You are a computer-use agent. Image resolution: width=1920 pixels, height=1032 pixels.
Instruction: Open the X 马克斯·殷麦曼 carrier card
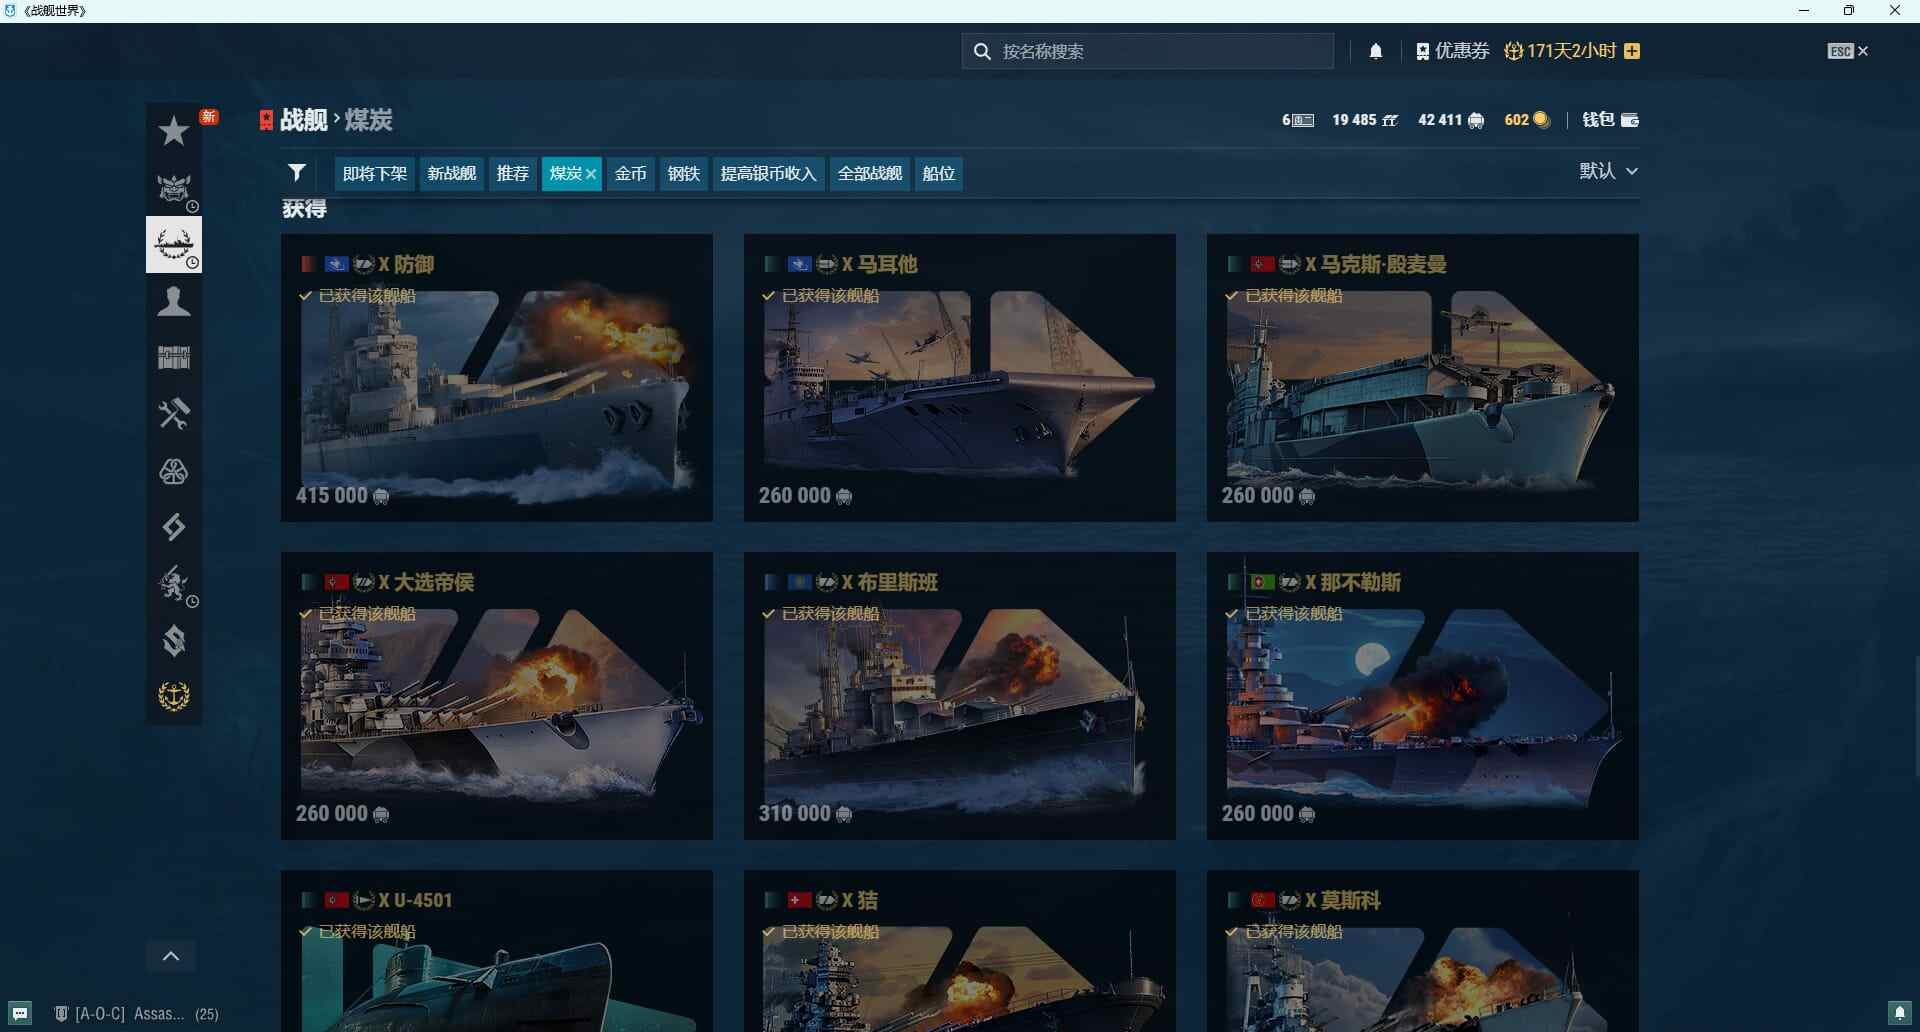pyautogui.click(x=1423, y=378)
